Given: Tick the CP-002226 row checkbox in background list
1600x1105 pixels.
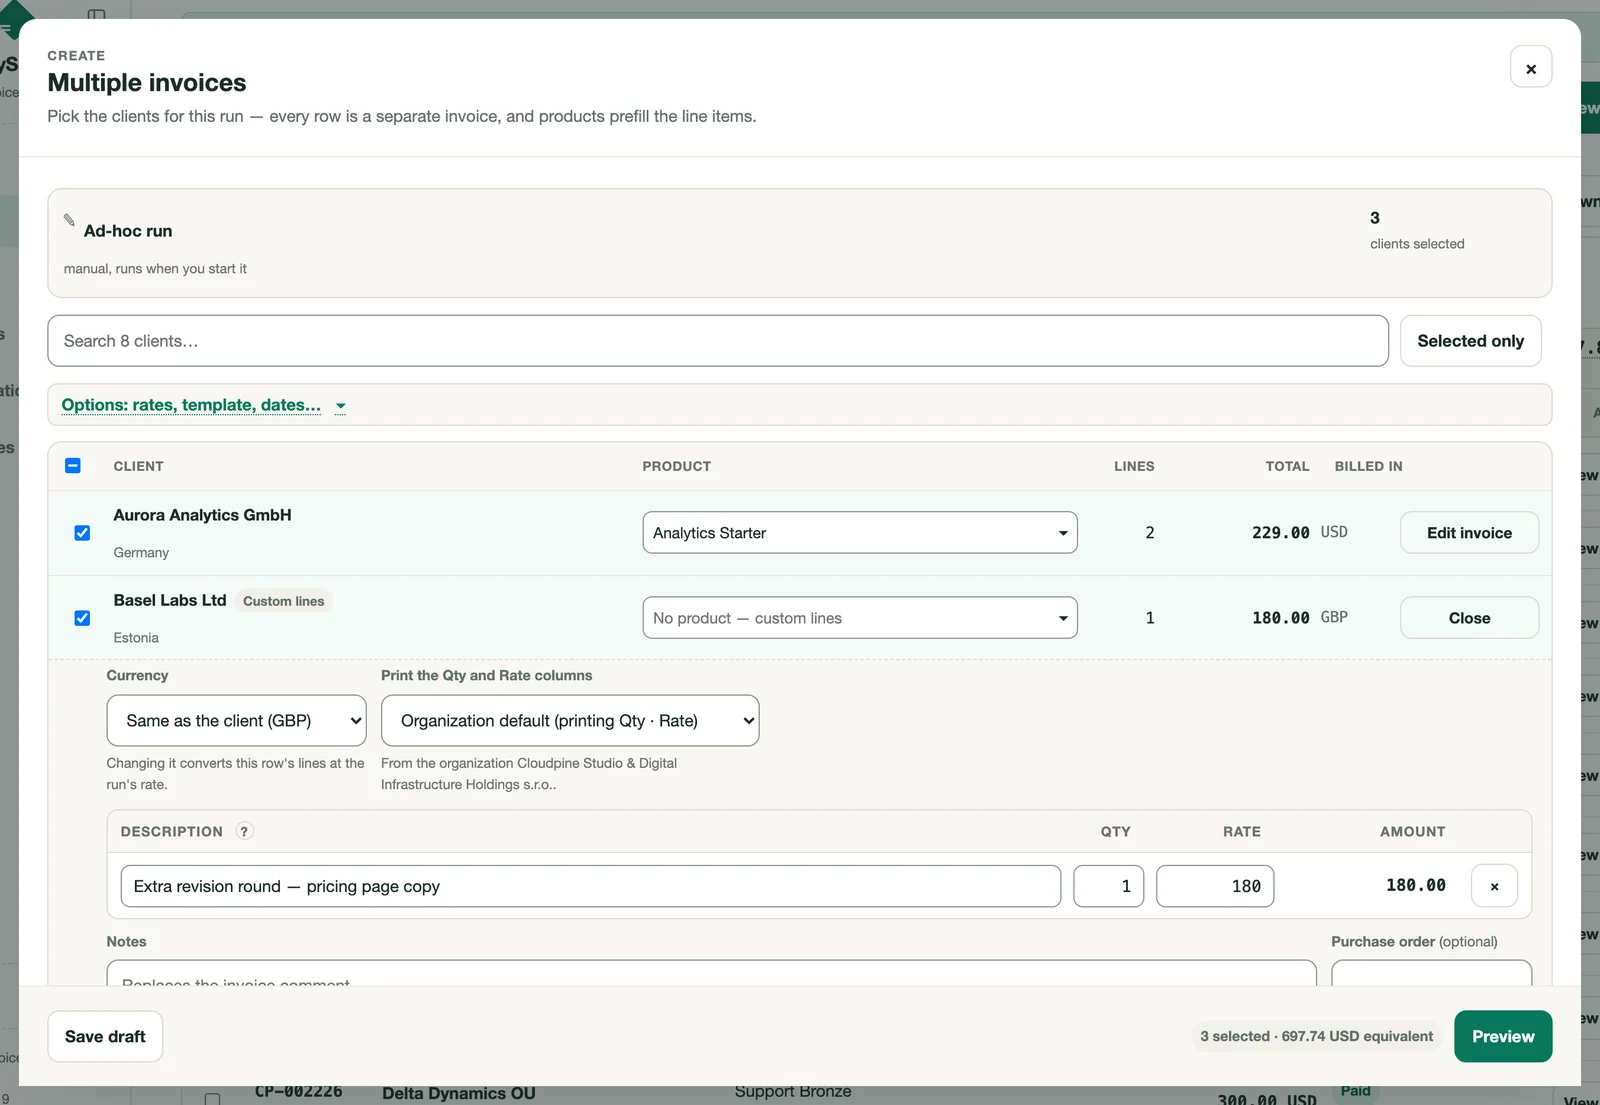Looking at the screenshot, I should tap(212, 1098).
